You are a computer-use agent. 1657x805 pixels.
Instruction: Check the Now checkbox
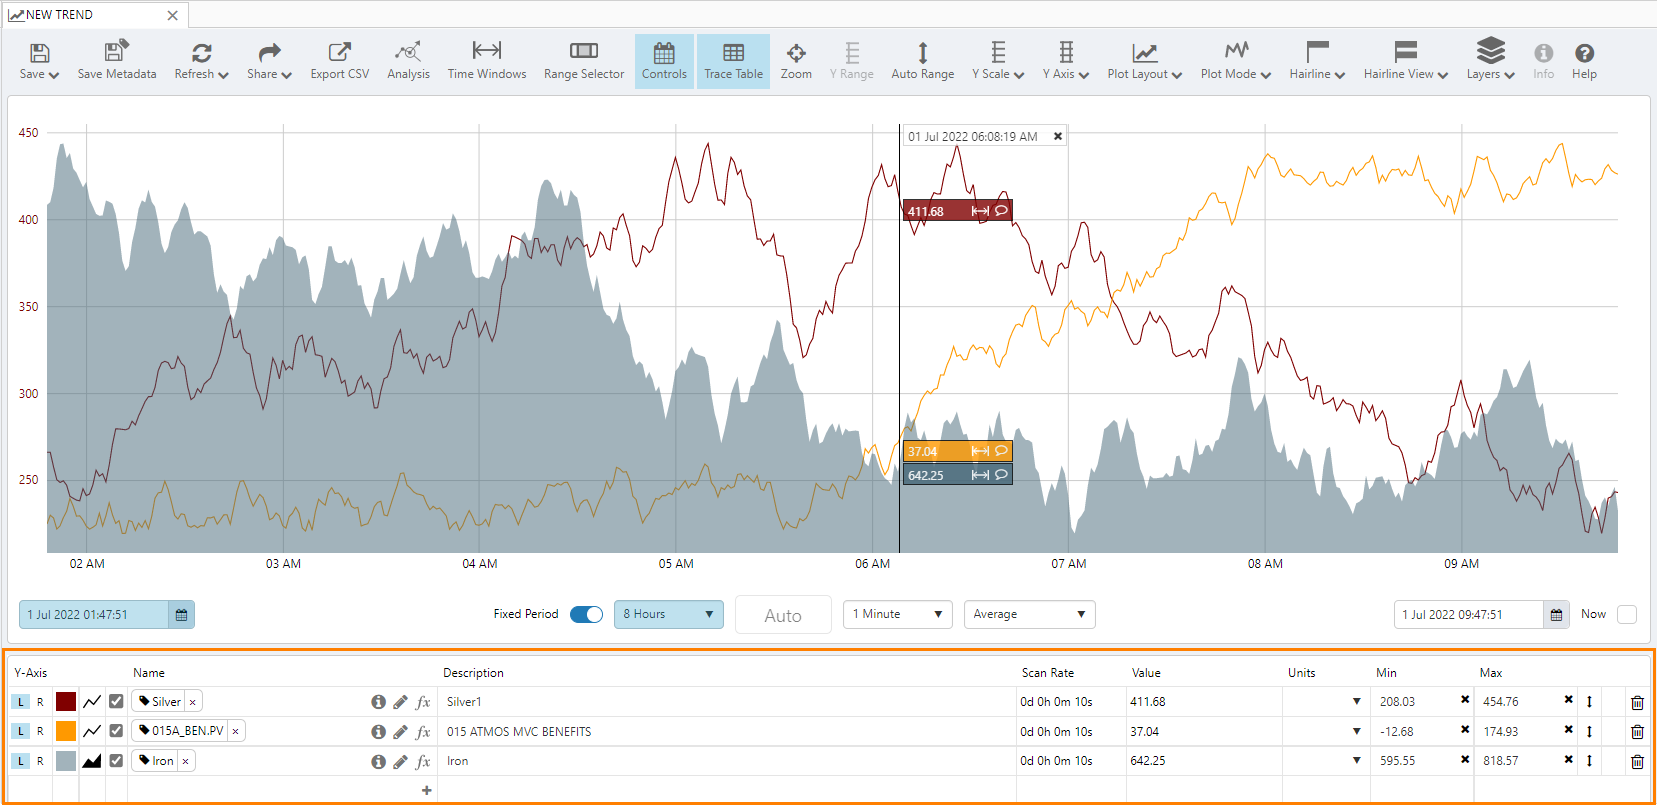[1627, 614]
